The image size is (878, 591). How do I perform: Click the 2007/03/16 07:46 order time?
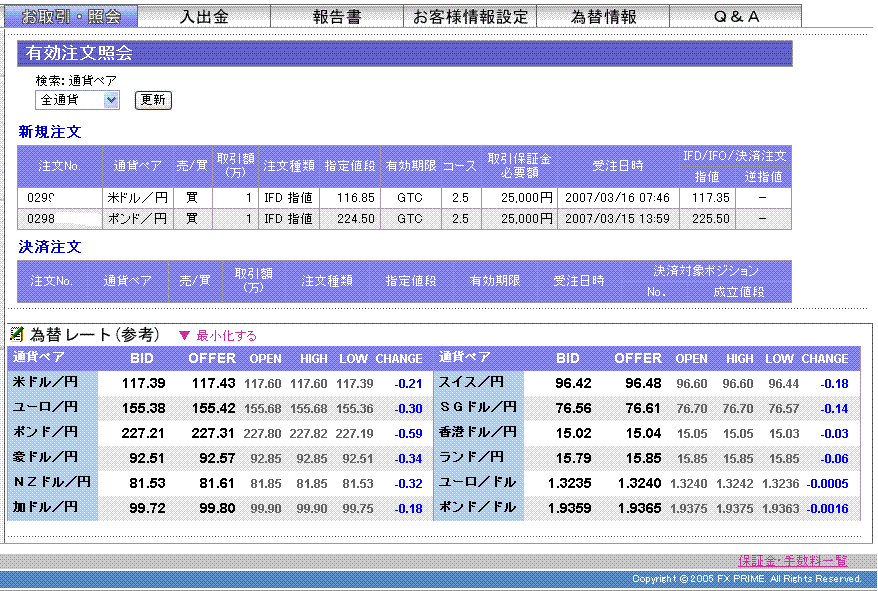(x=618, y=198)
